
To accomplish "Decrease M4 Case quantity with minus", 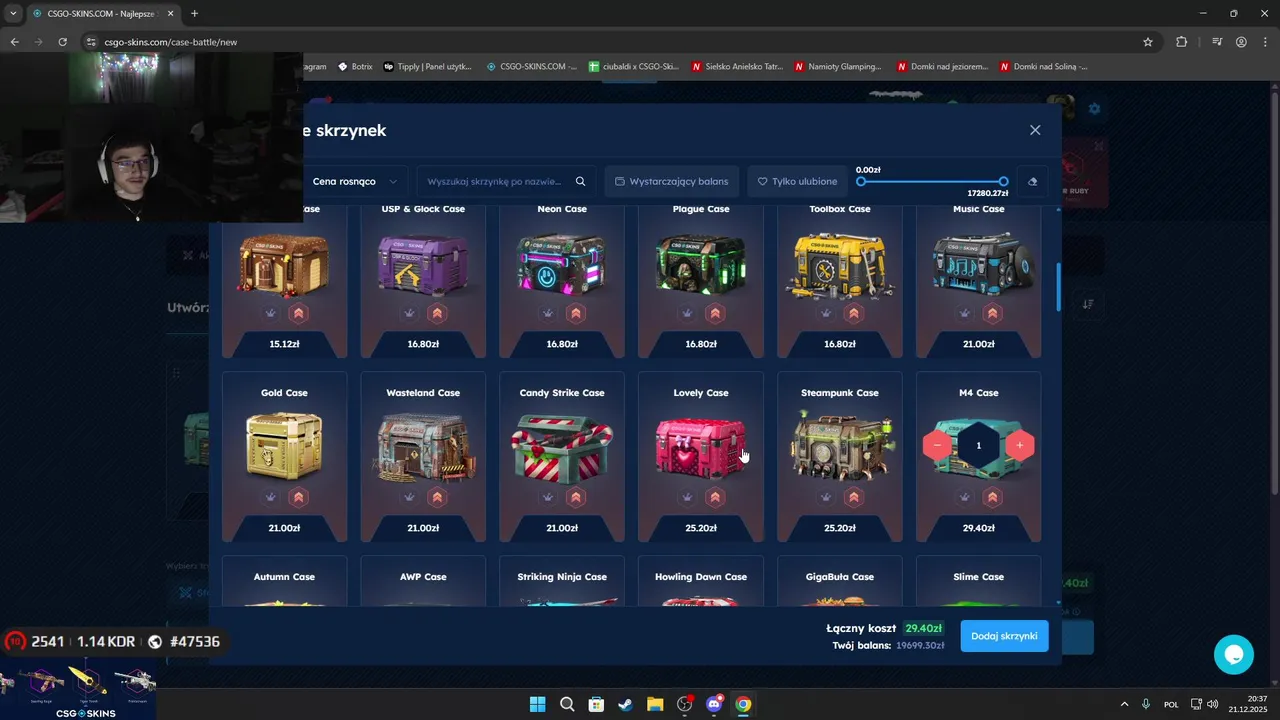I will click(x=937, y=445).
